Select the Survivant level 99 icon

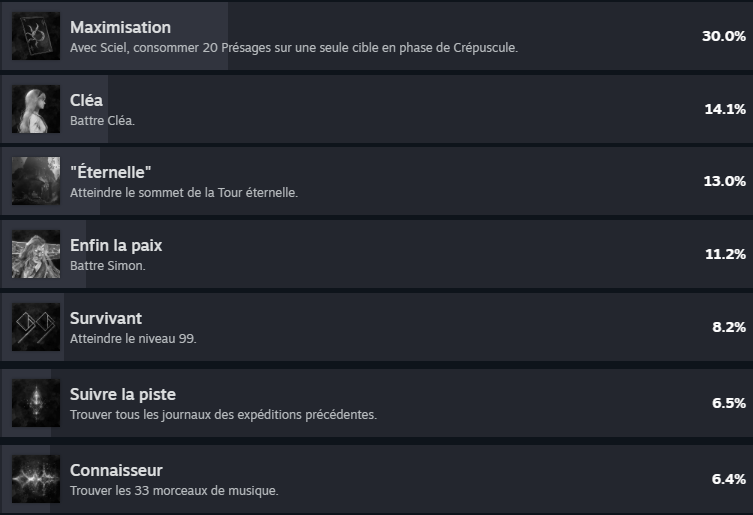tap(36, 327)
